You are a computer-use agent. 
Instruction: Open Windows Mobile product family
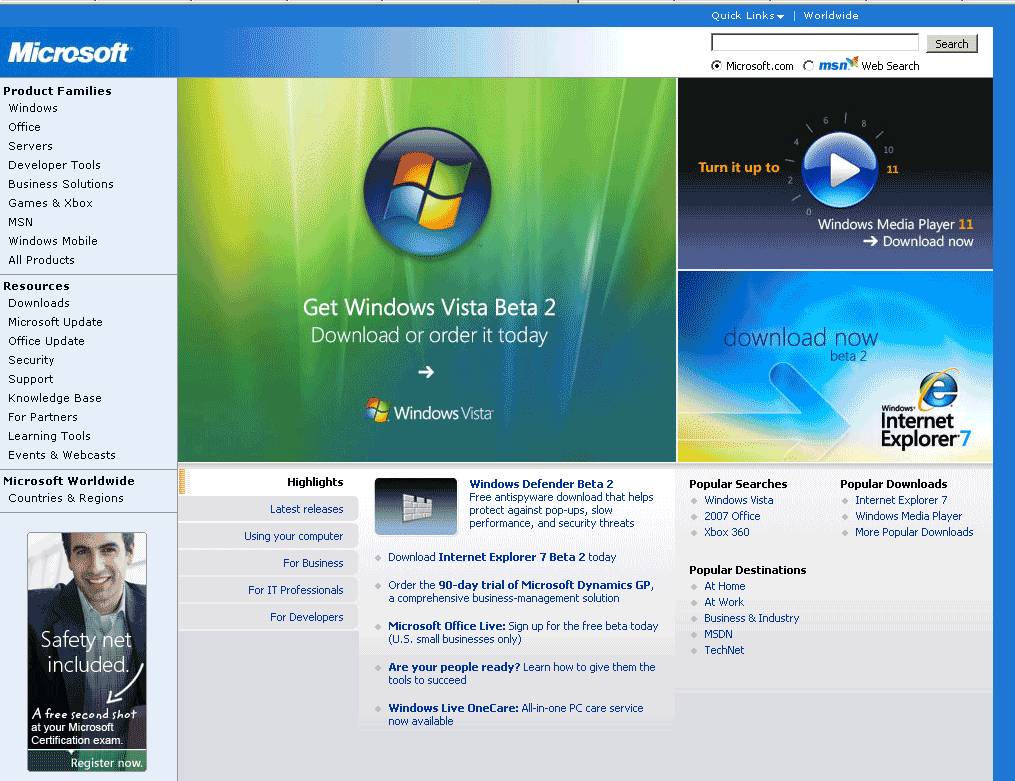(53, 241)
